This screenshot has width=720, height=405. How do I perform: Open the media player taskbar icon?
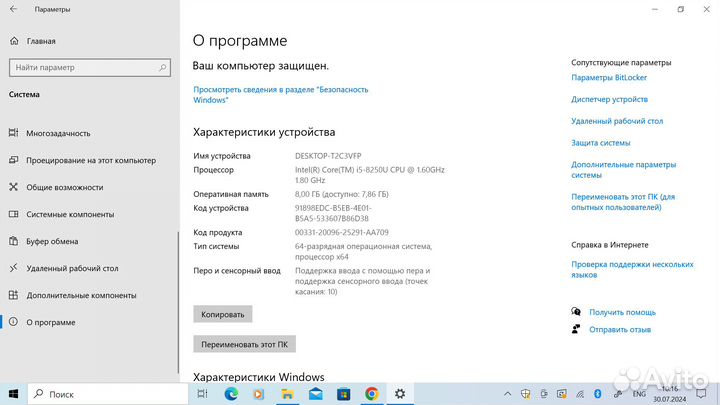259,394
